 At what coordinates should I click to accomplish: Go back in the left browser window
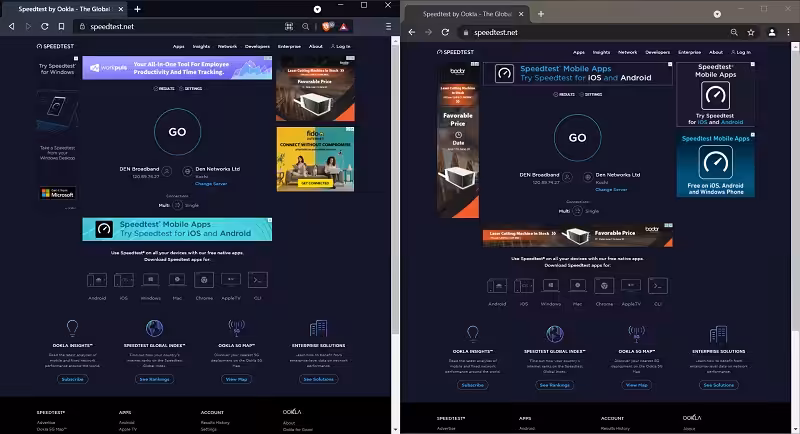[11, 26]
